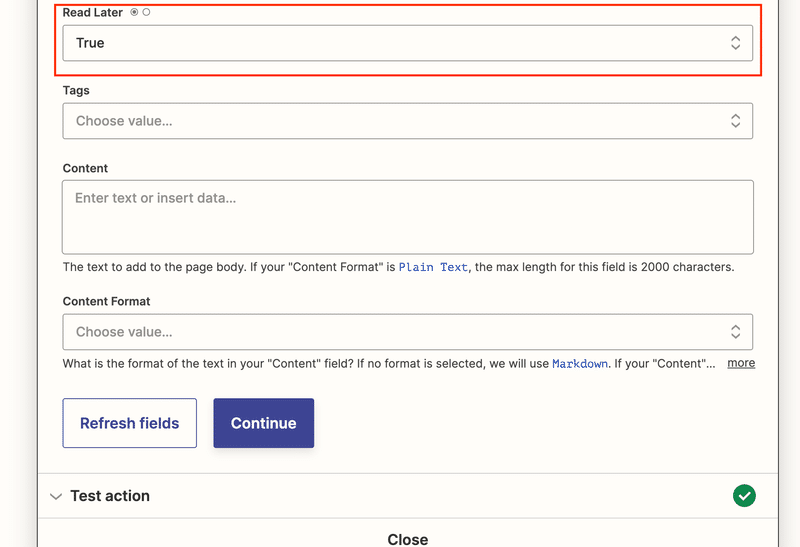Image resolution: width=800 pixels, height=547 pixels.
Task: Click the Content Format field label
Action: [x=107, y=302]
